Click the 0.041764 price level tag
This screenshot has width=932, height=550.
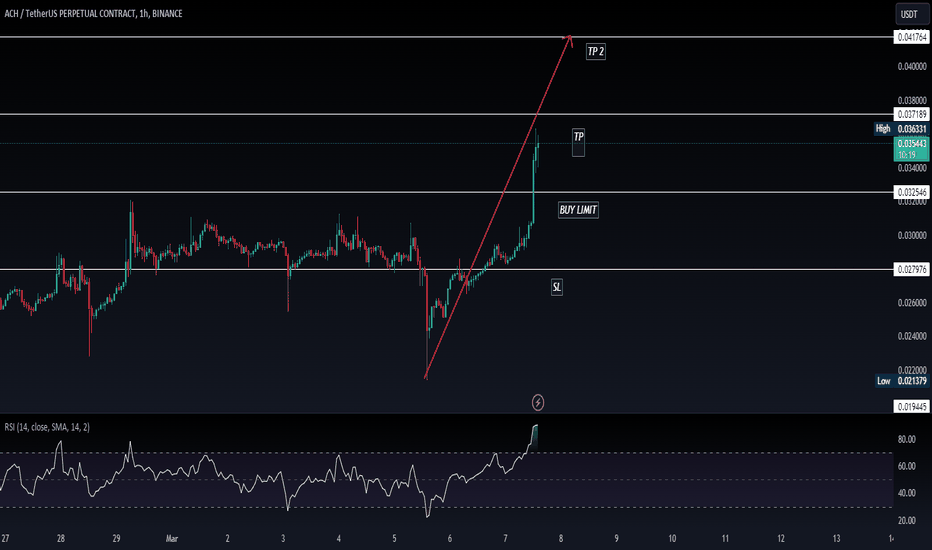[912, 37]
